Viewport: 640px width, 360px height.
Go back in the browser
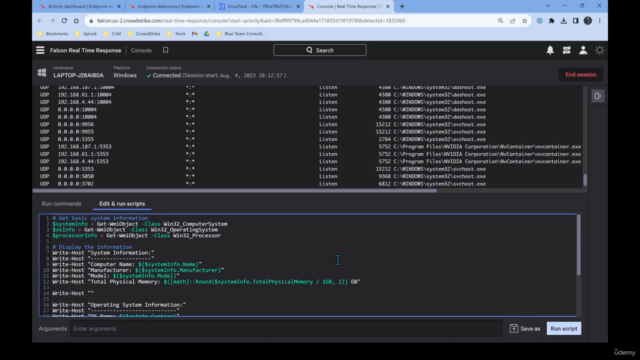[40, 20]
